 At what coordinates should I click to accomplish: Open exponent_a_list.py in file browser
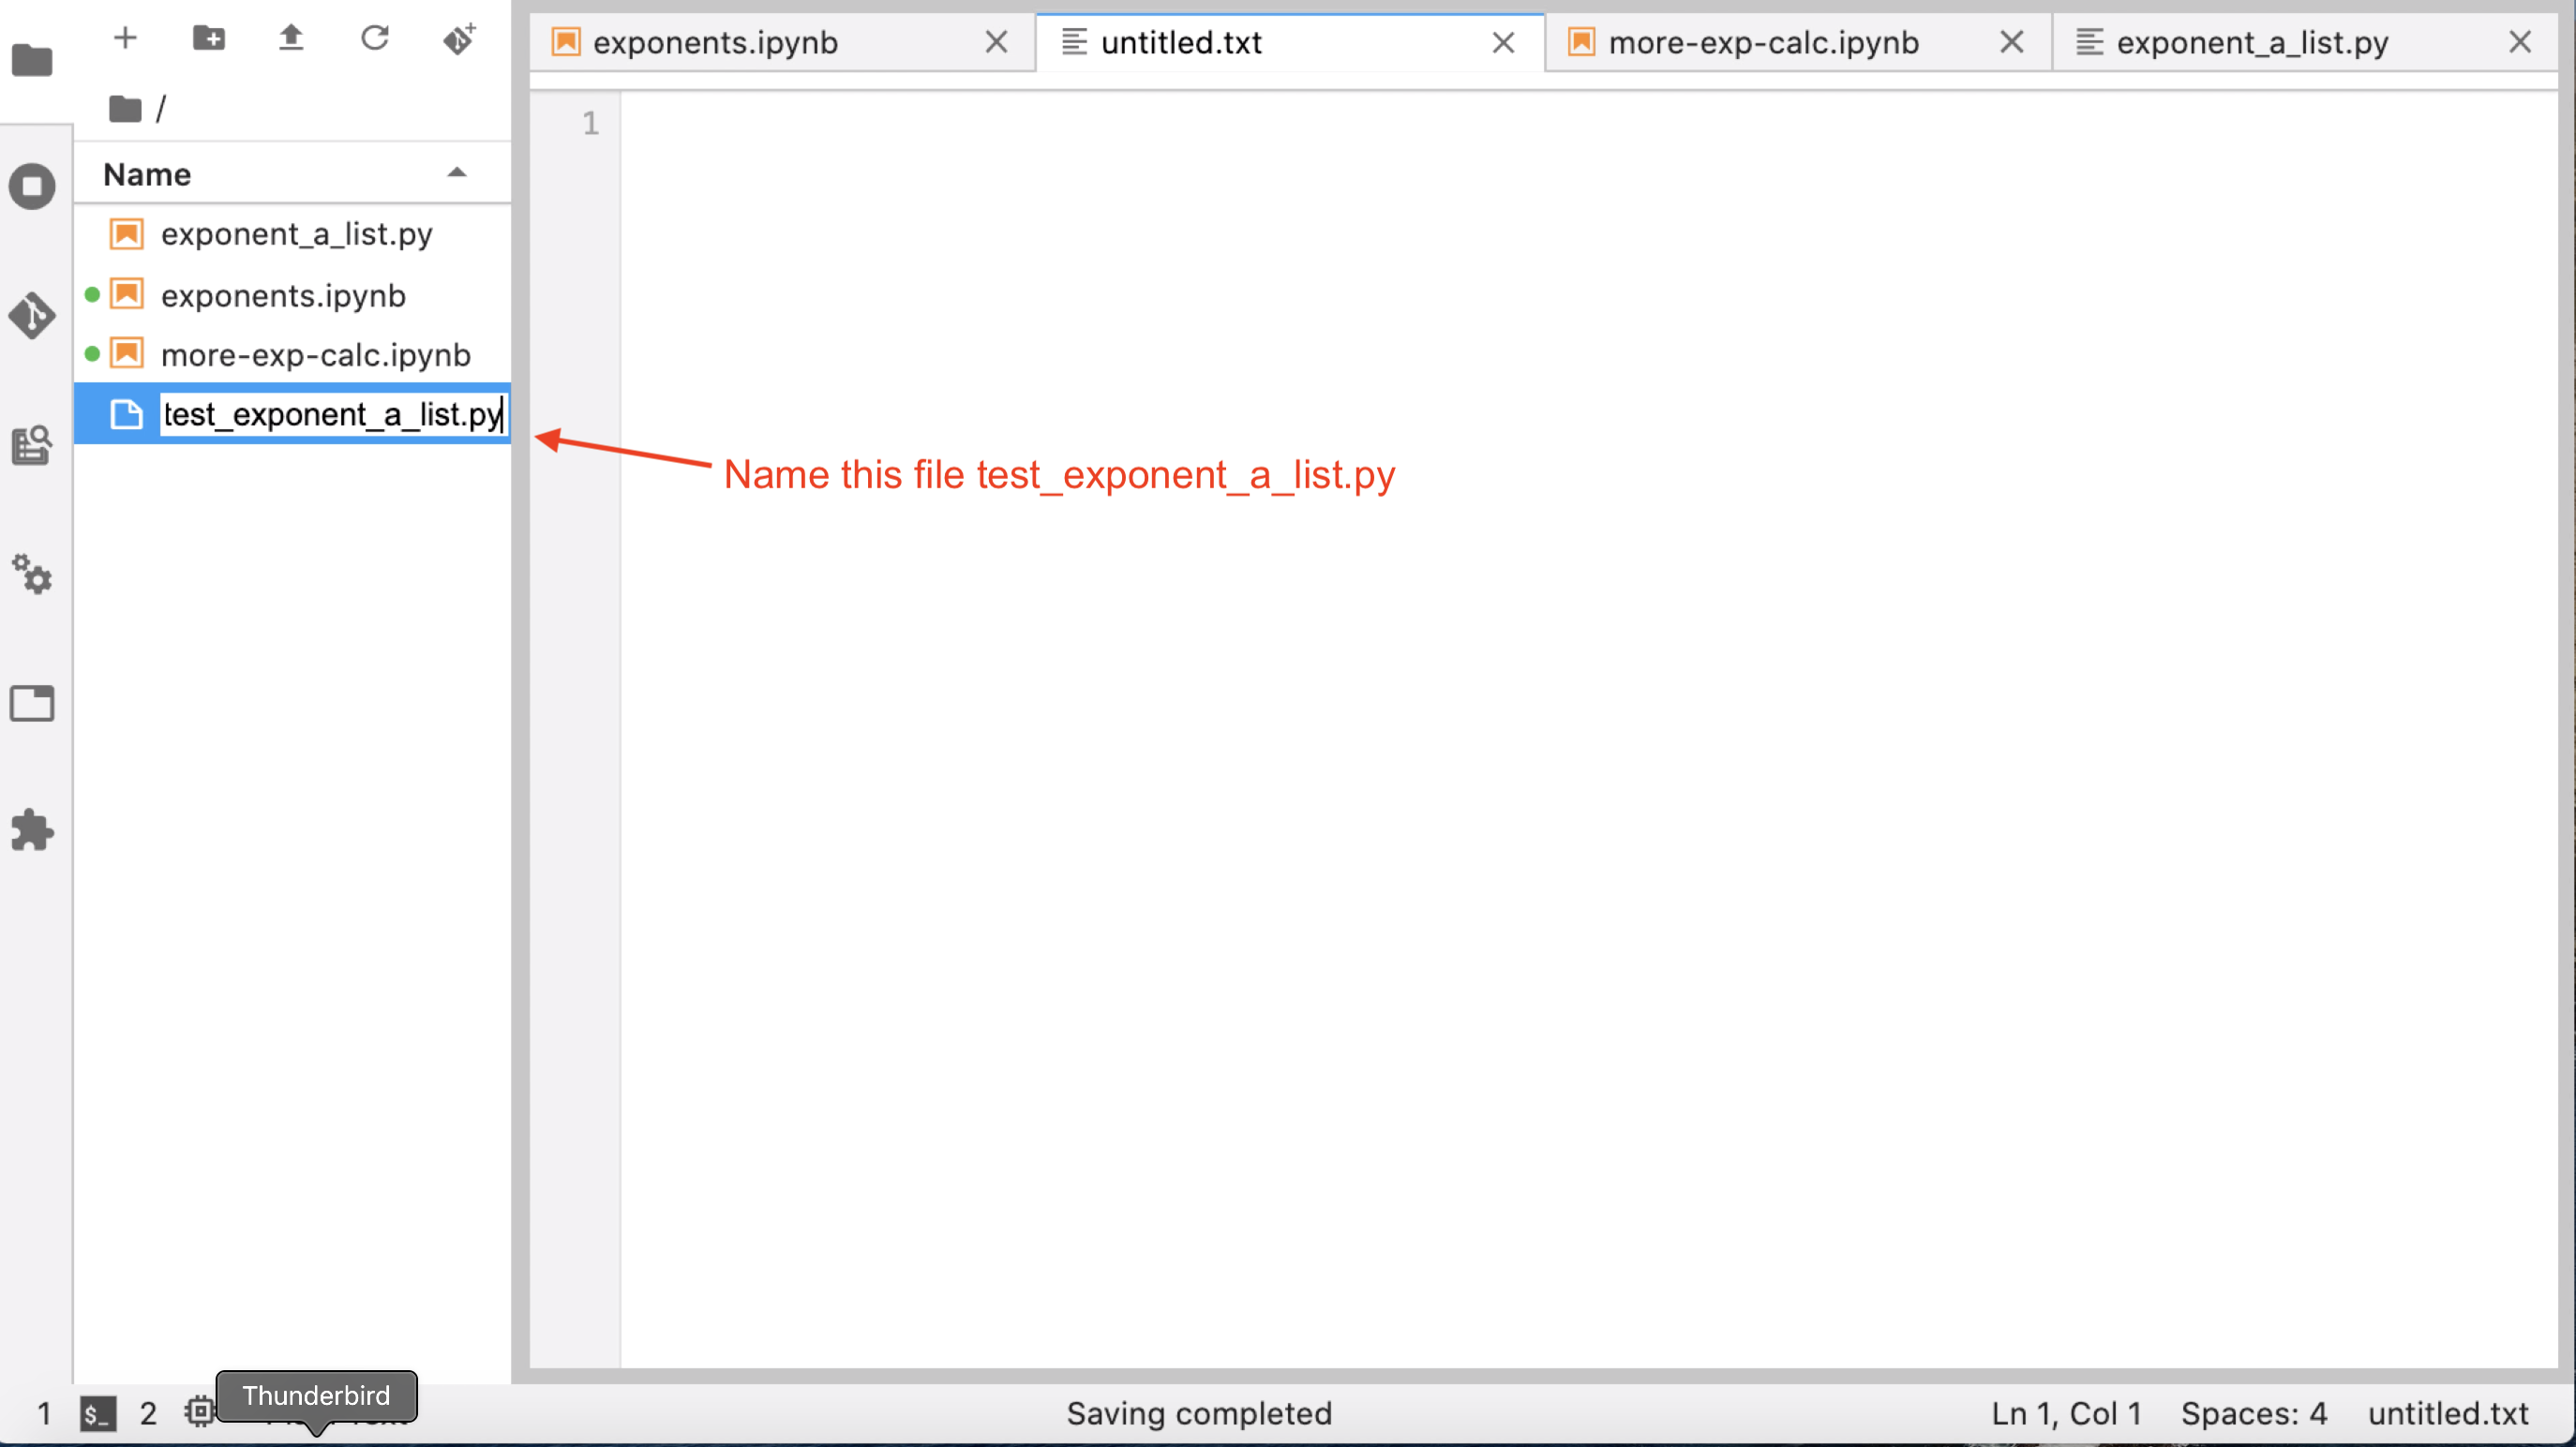pyautogui.click(x=296, y=234)
